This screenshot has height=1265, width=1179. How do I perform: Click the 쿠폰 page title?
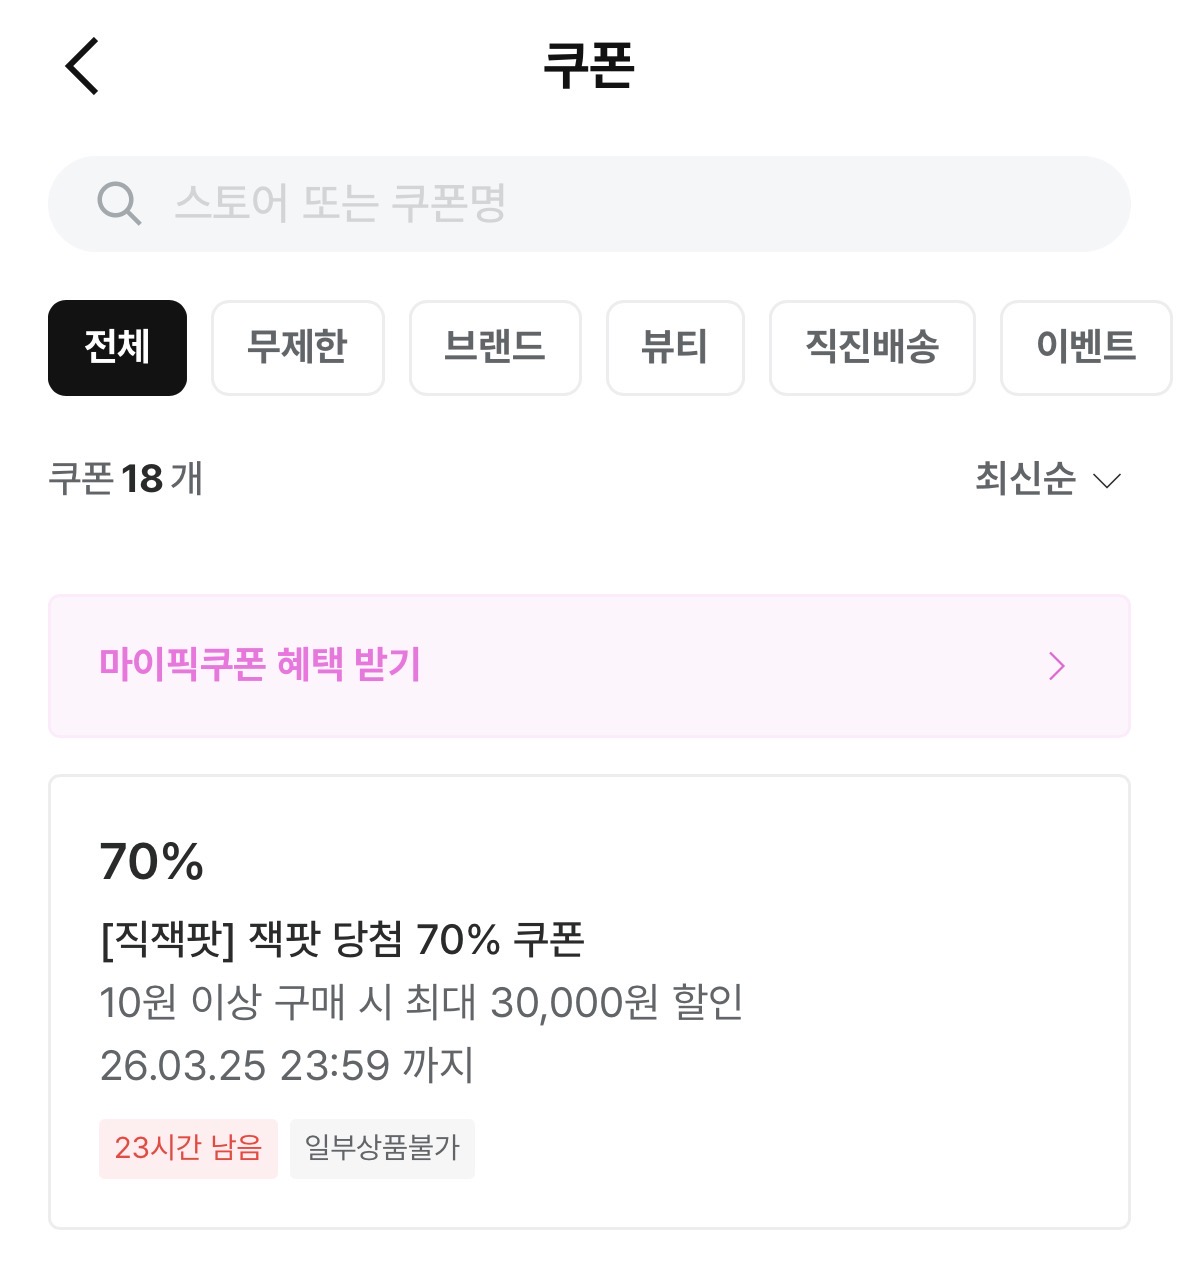click(x=589, y=66)
